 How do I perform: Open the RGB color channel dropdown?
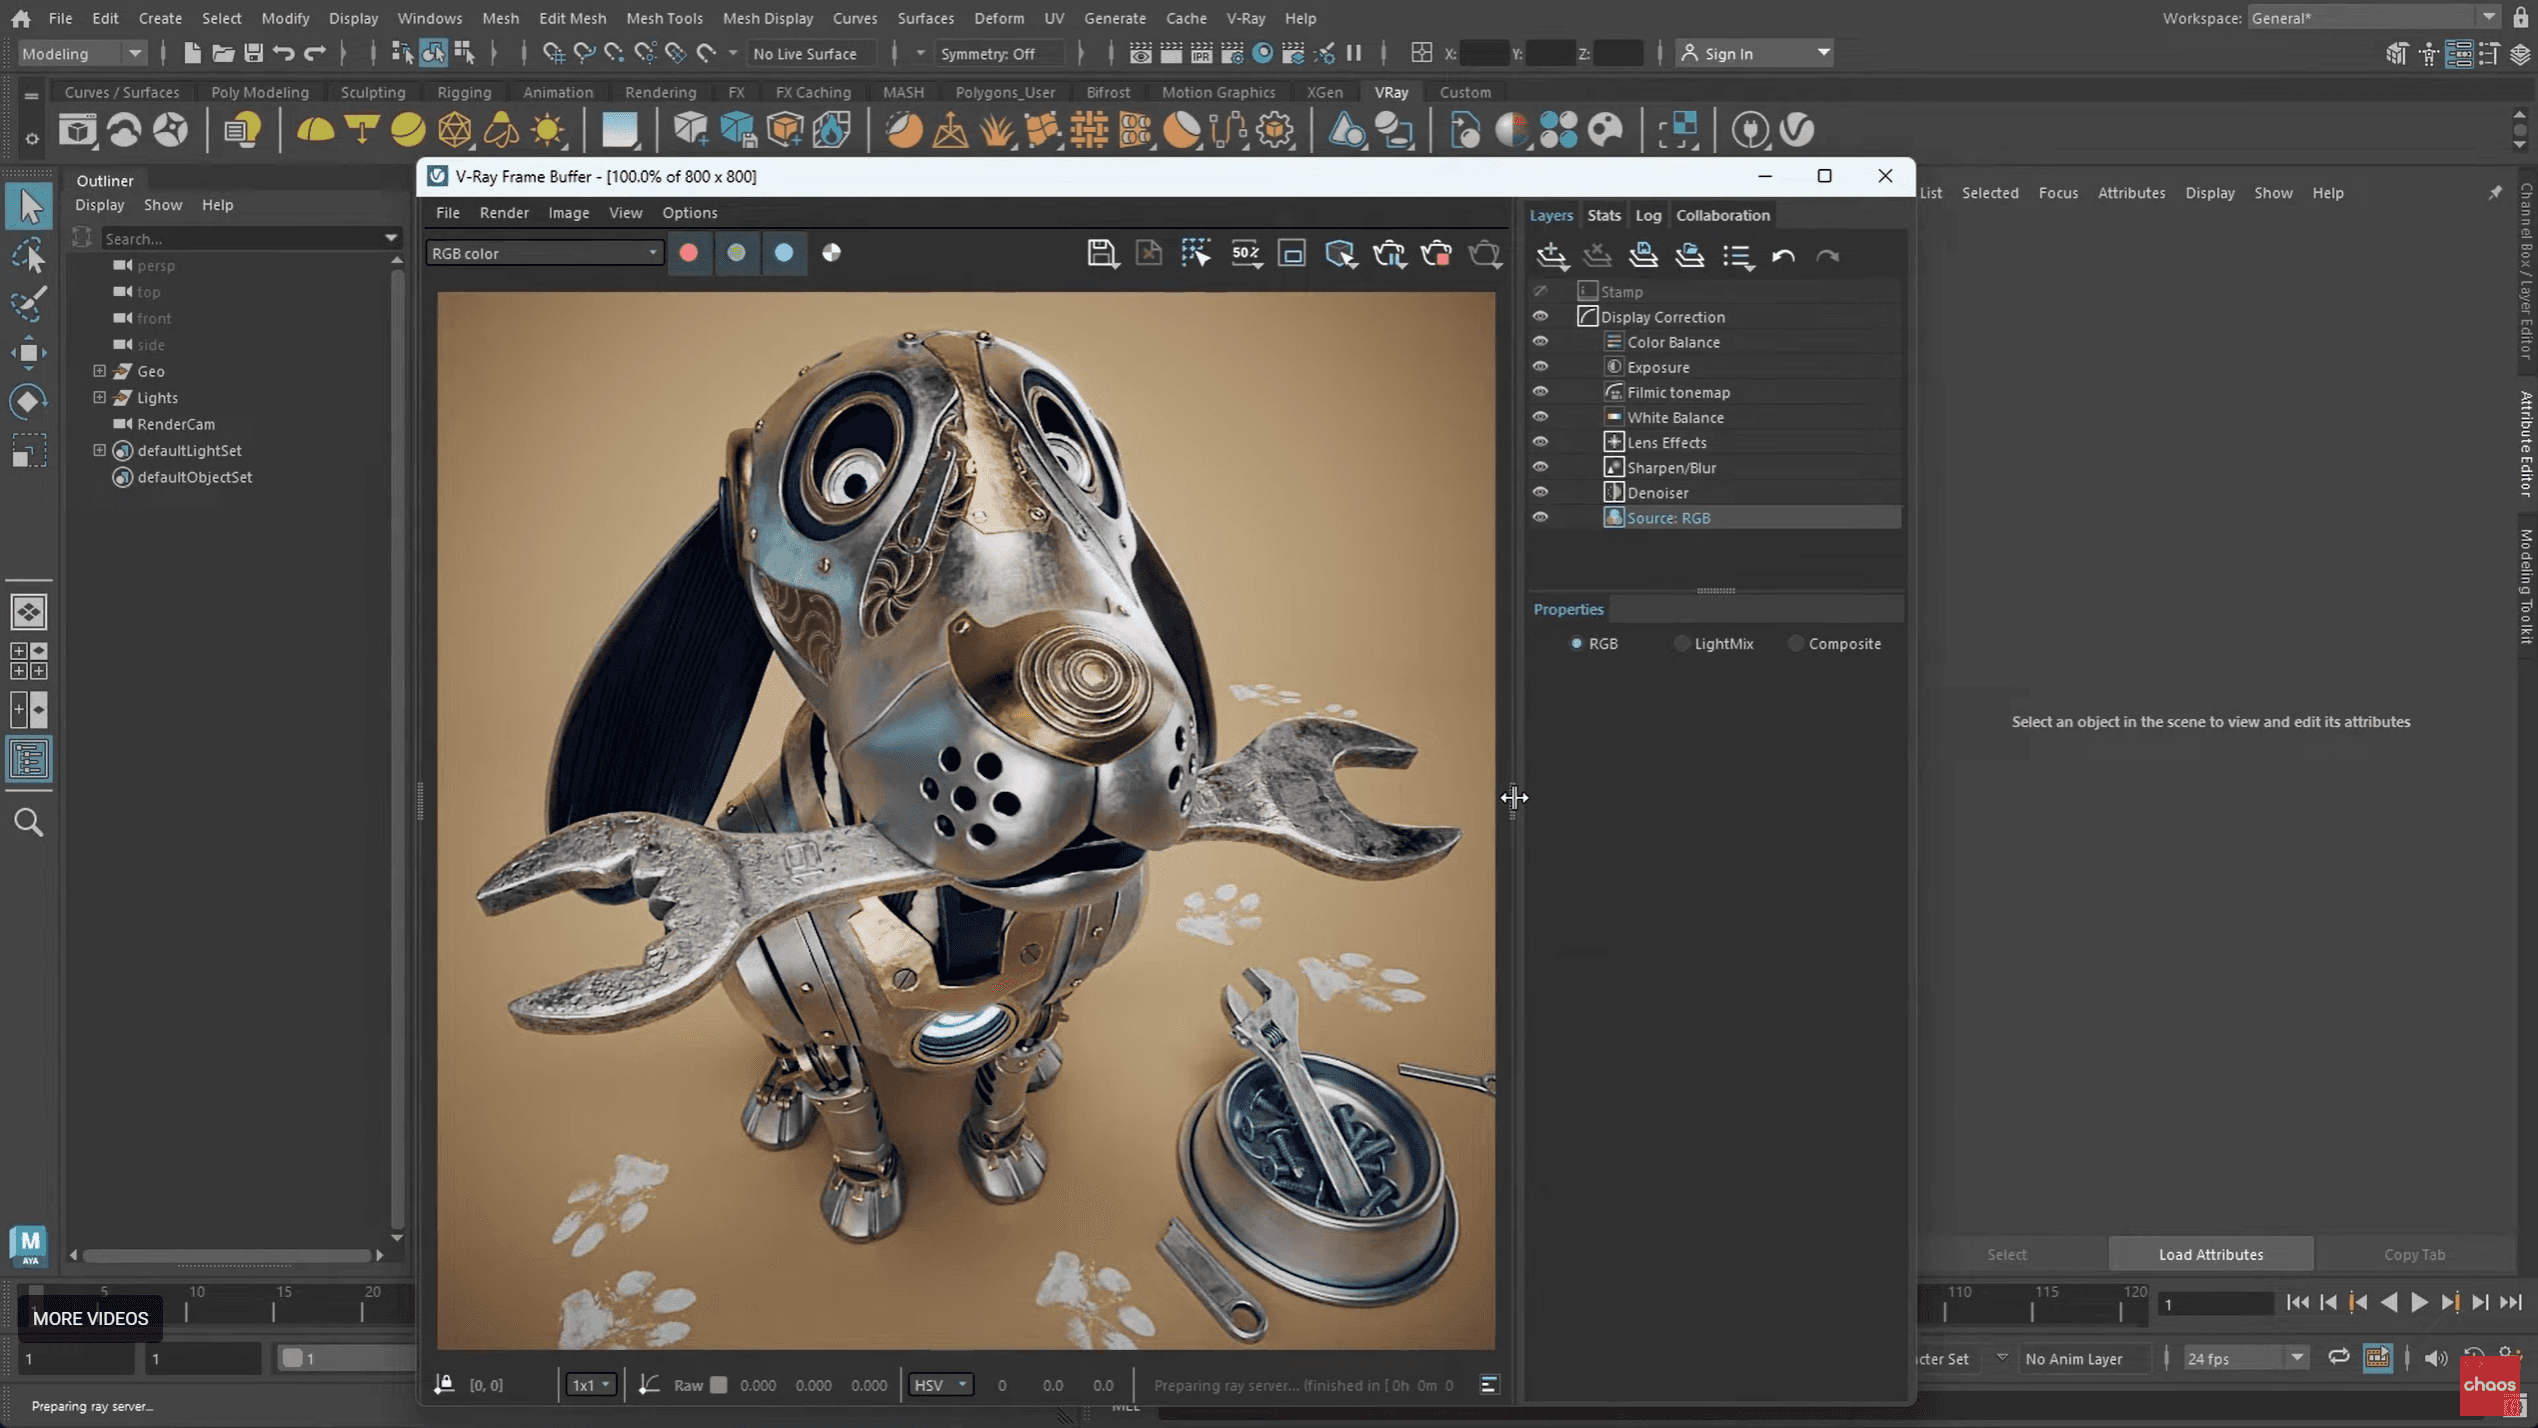(543, 253)
